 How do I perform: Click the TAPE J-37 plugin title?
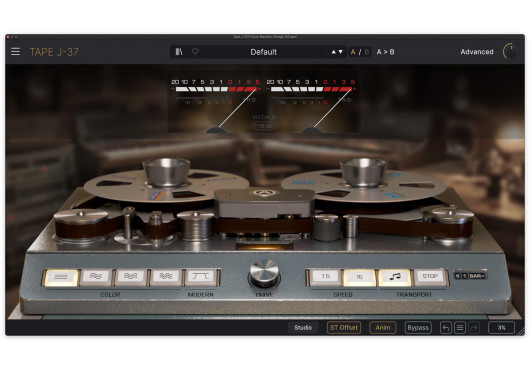(54, 52)
